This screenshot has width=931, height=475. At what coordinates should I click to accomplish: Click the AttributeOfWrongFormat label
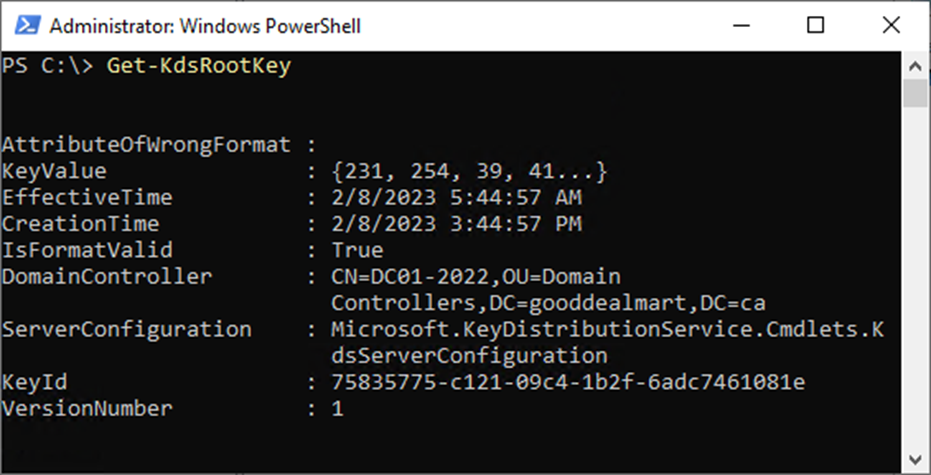(x=146, y=145)
